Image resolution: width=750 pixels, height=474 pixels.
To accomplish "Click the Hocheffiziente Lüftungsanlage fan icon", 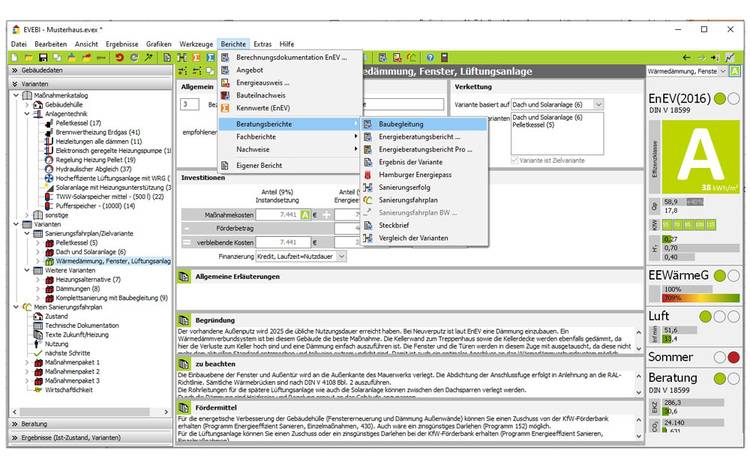I will [49, 177].
